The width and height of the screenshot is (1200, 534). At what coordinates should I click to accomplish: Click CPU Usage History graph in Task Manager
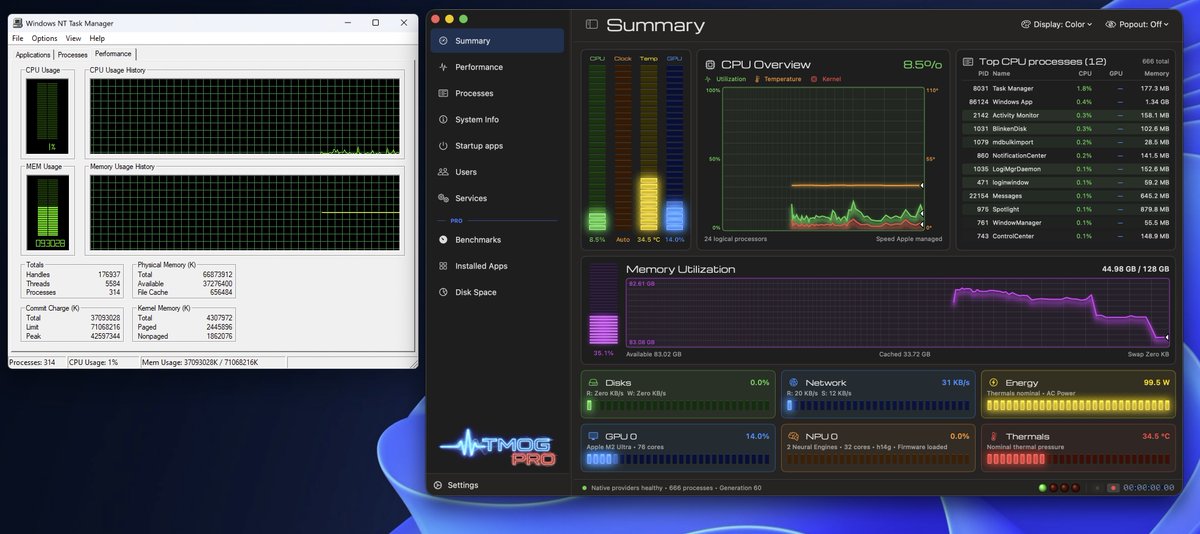pos(245,116)
